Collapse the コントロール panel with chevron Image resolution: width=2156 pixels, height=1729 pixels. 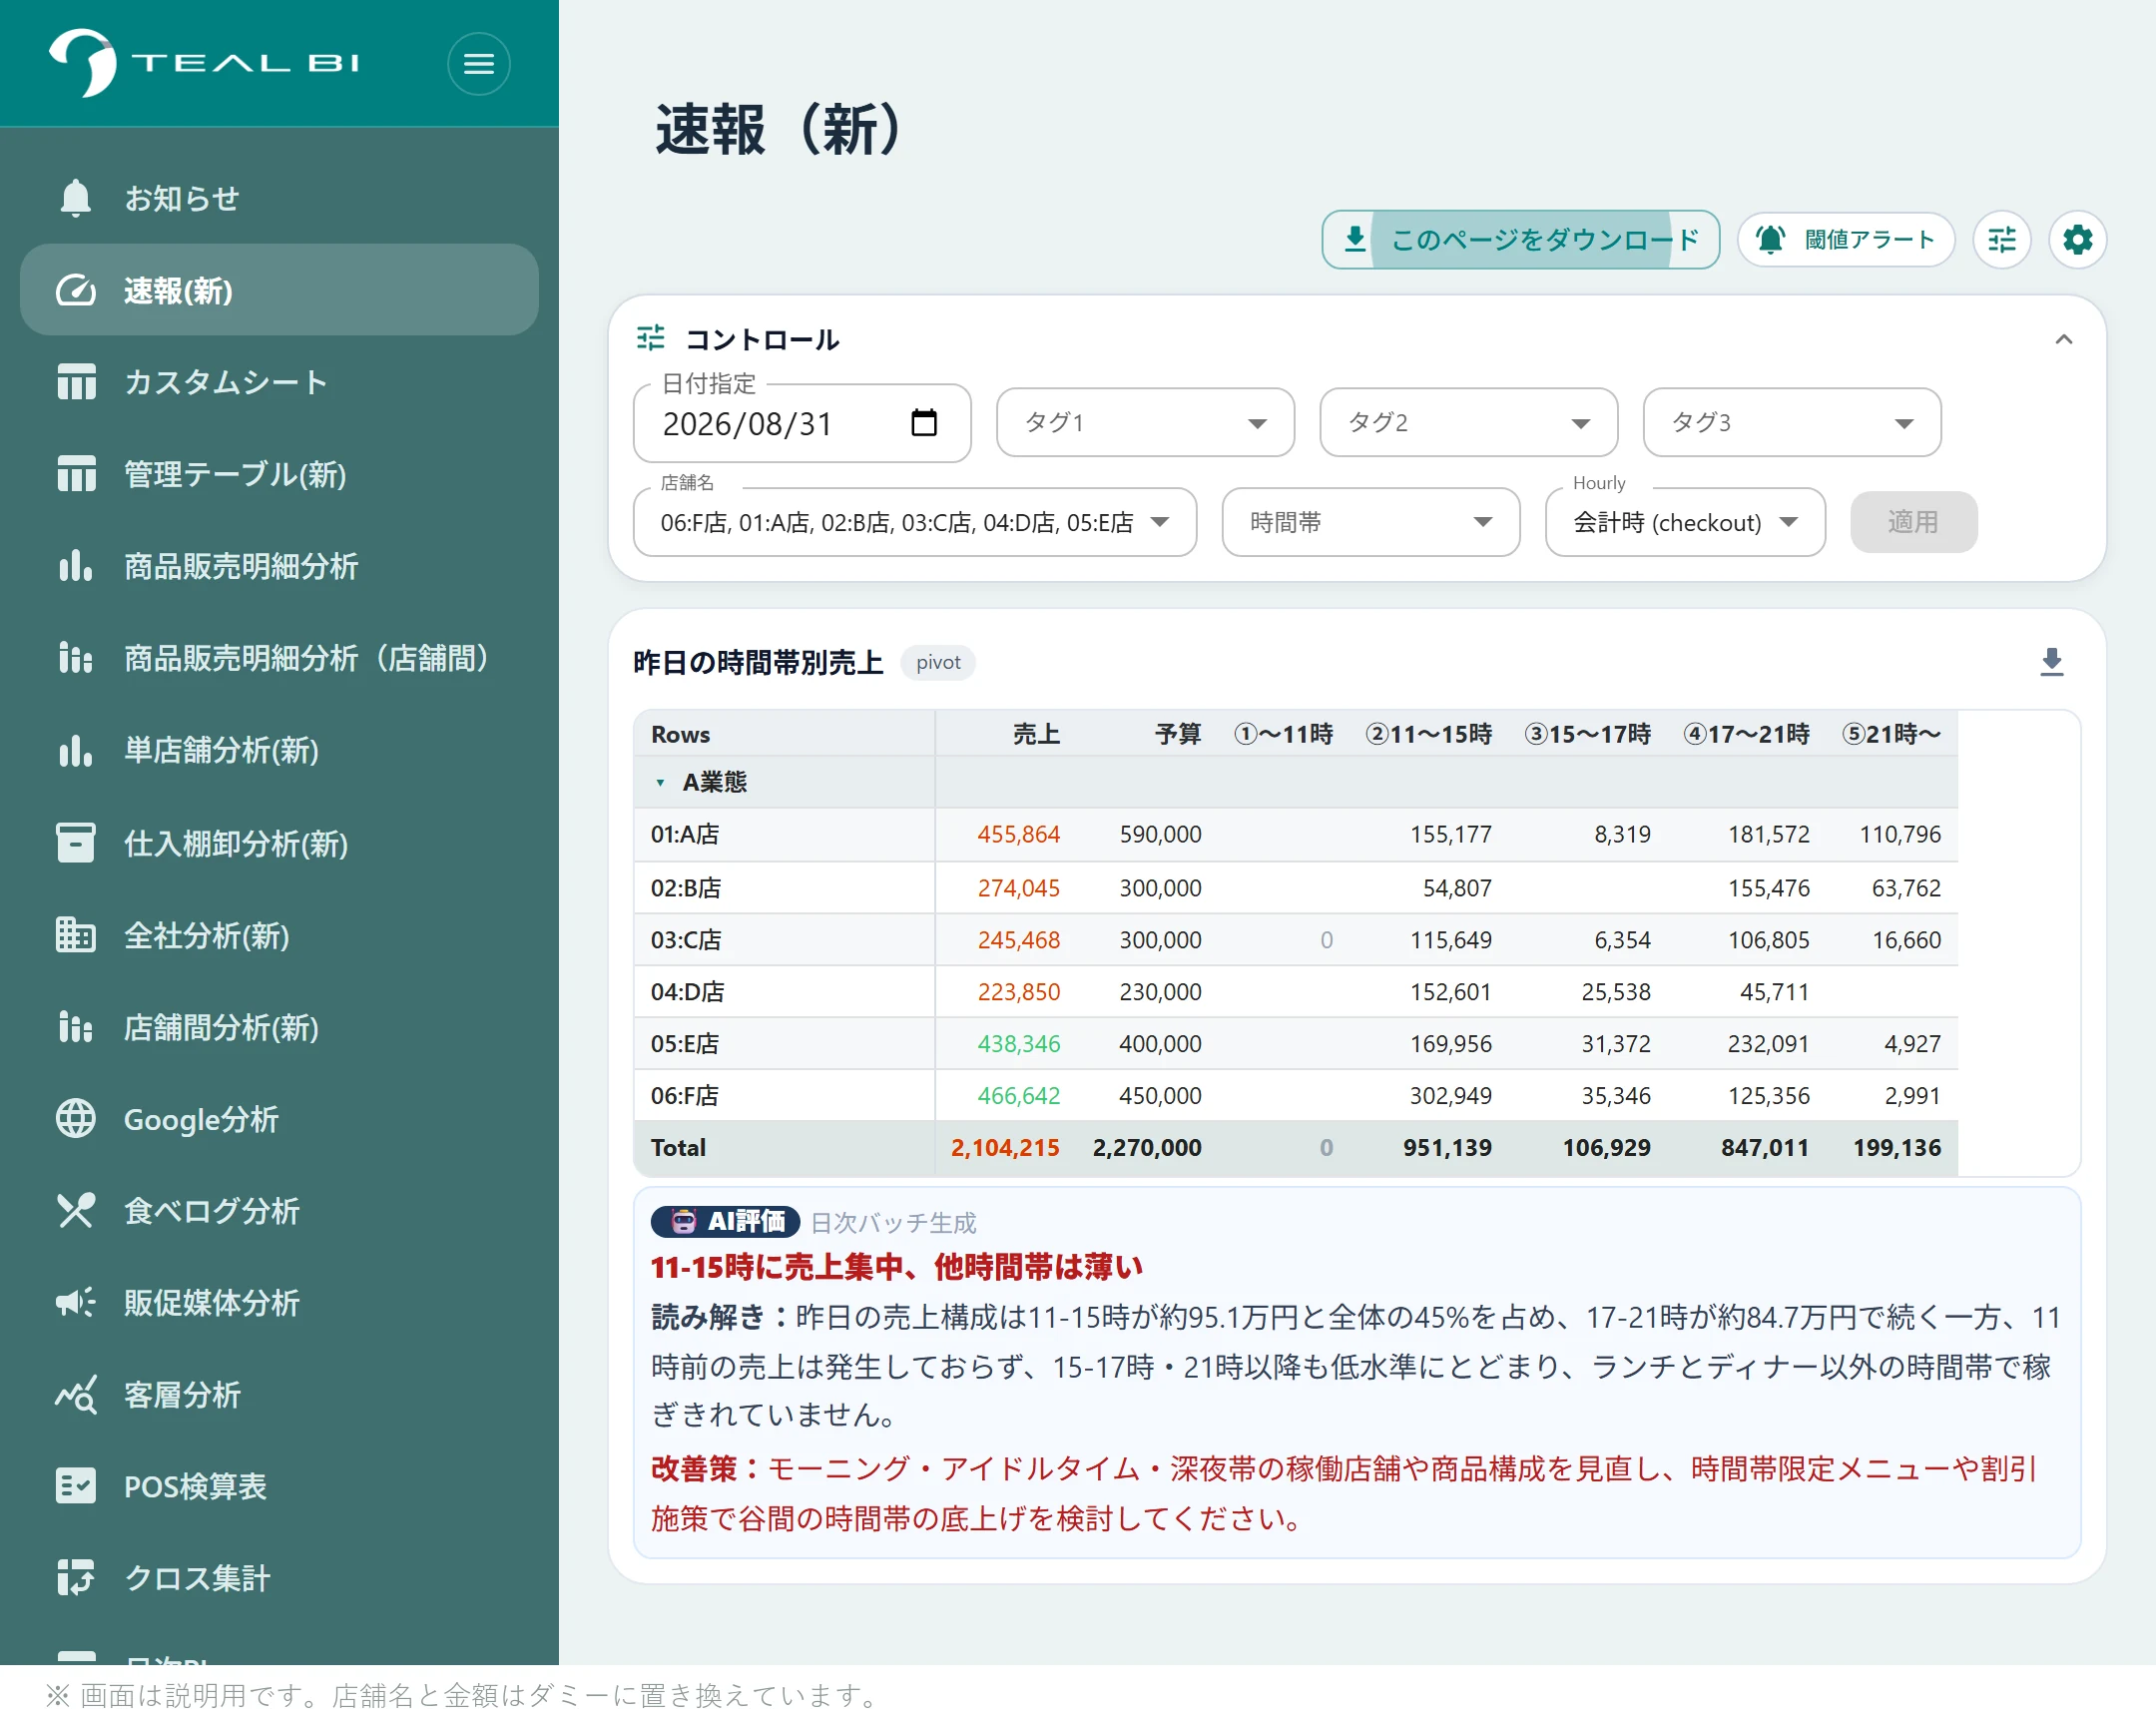pos(2063,339)
